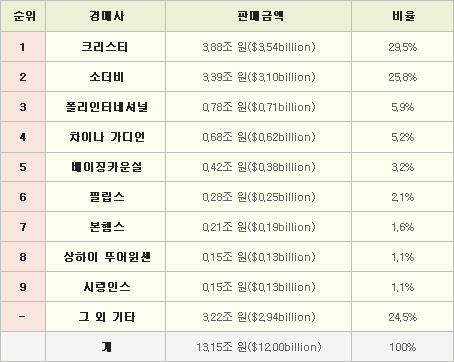The height and width of the screenshot is (362, 454).
Task: Select the 경매사 column header
Action: click(106, 16)
